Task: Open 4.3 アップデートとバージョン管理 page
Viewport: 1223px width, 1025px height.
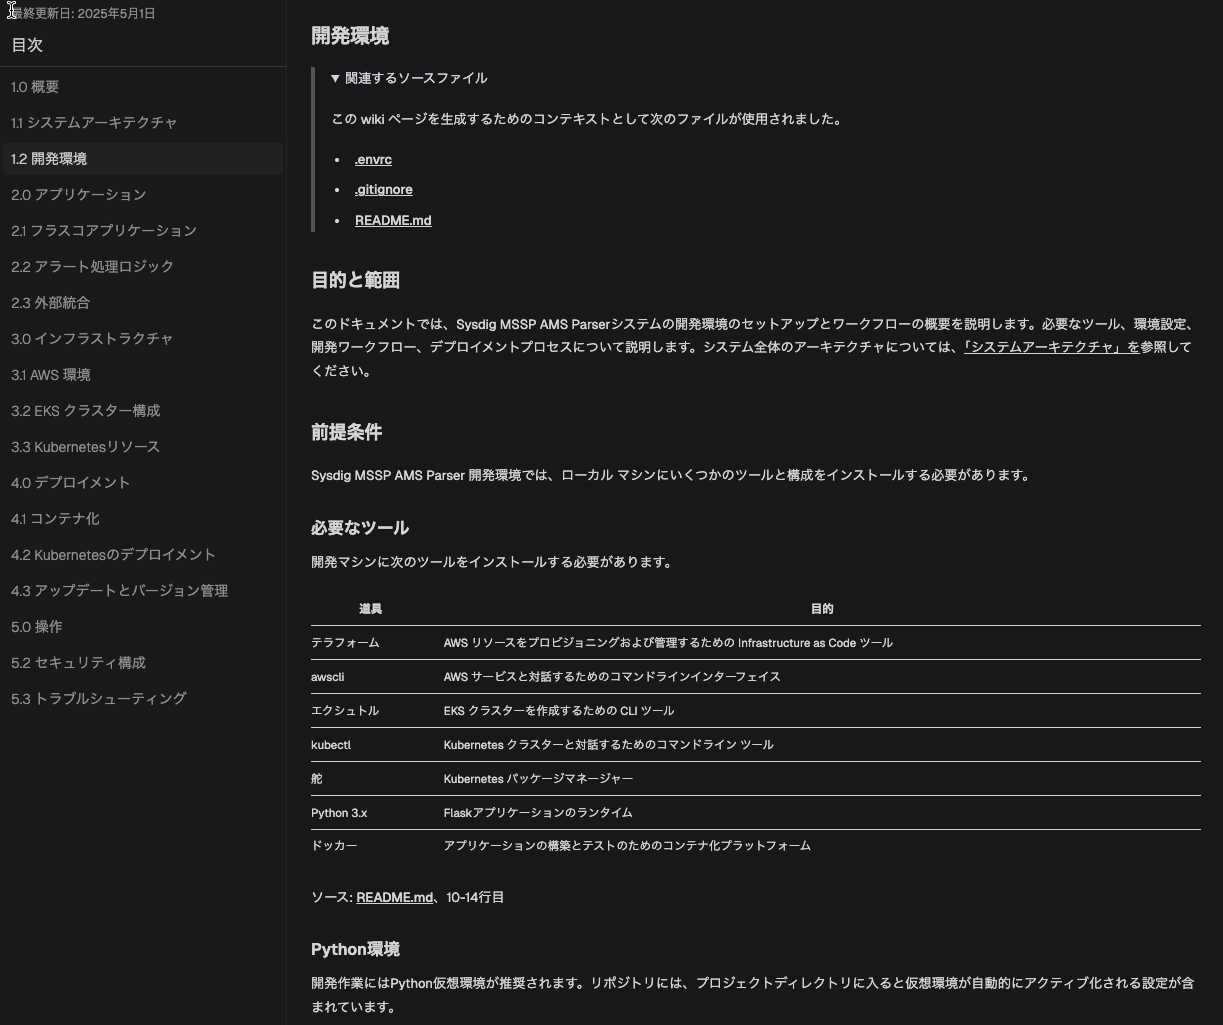Action: tap(142, 591)
